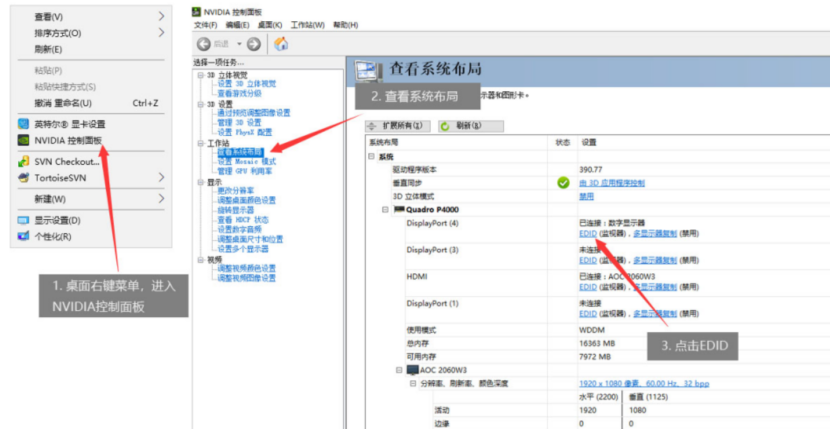Image resolution: width=830 pixels, height=429 pixels.
Task: Collapse 分辨率、刷新率、颜色深度 row
Action: (412, 383)
